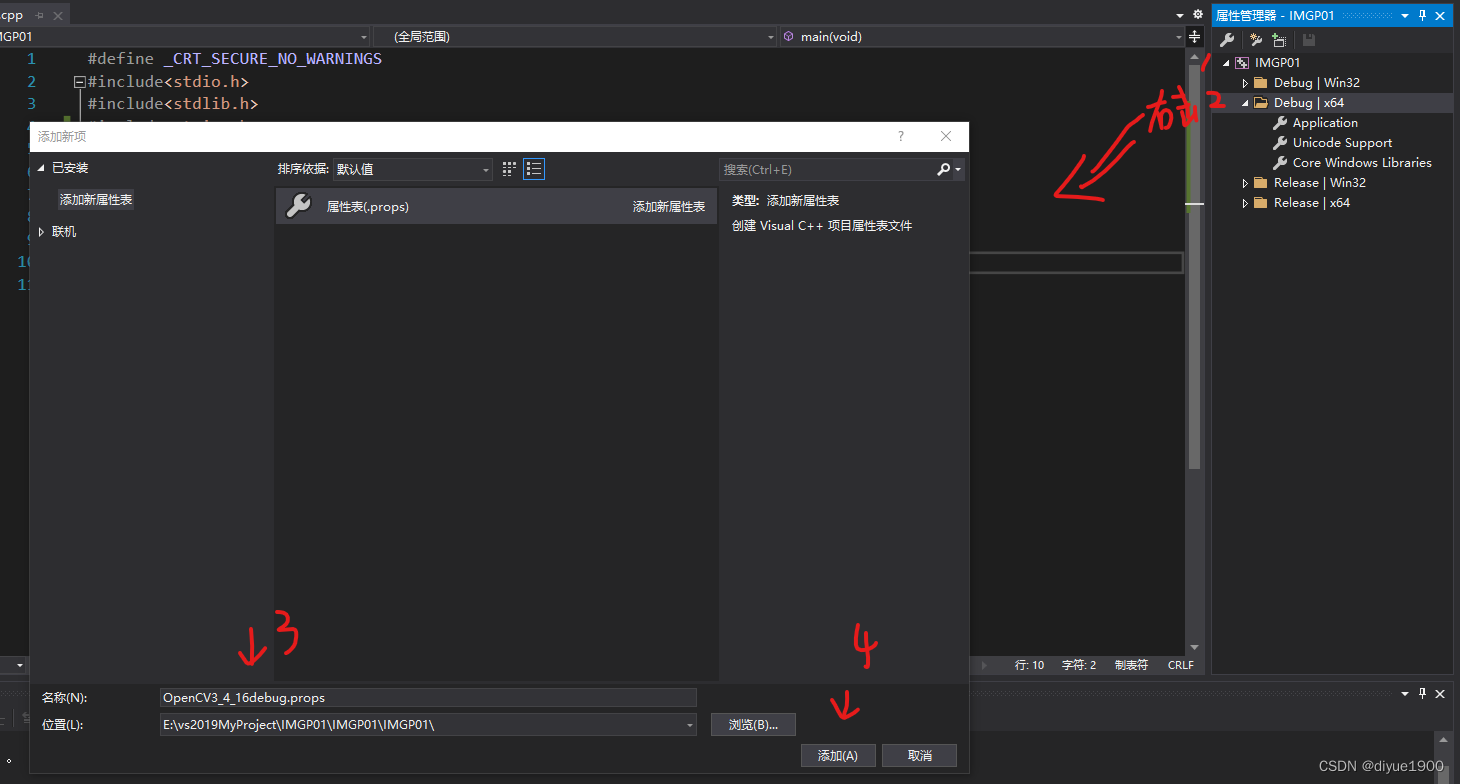The image size is (1460, 784).
Task: Collapse the IMGP01 root node
Action: point(1226,62)
